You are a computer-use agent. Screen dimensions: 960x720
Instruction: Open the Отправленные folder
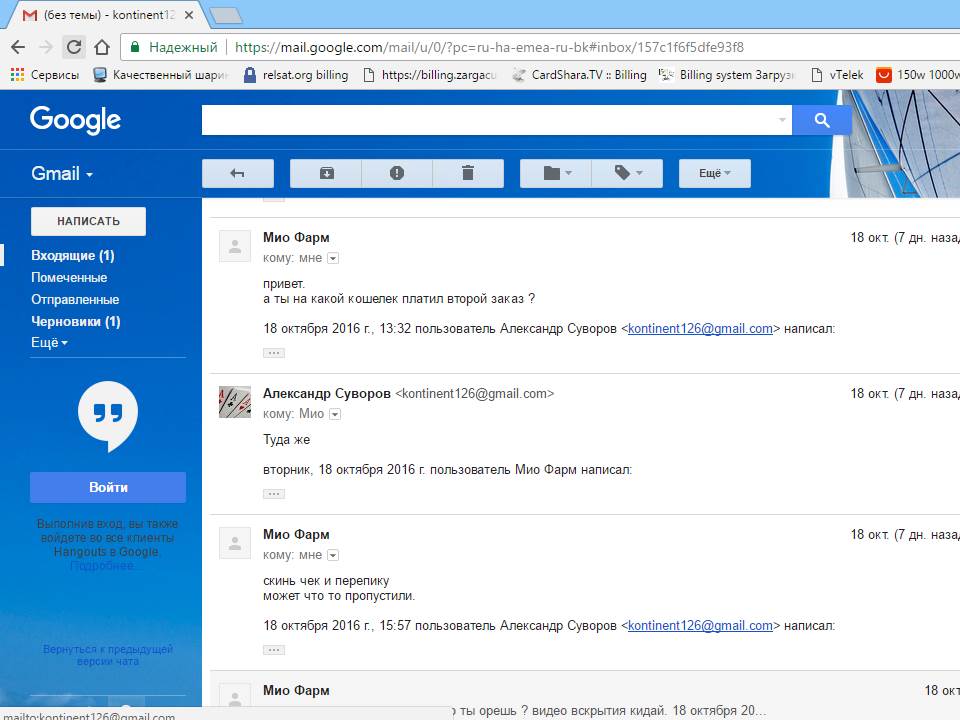[75, 300]
